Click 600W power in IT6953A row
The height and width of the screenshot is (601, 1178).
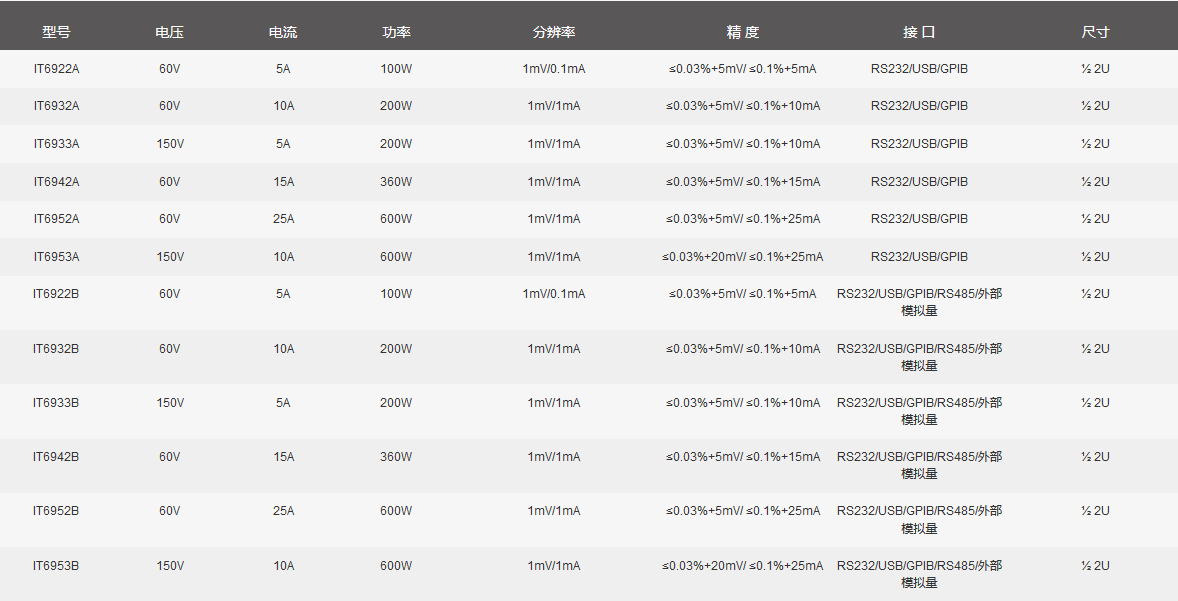click(x=396, y=257)
